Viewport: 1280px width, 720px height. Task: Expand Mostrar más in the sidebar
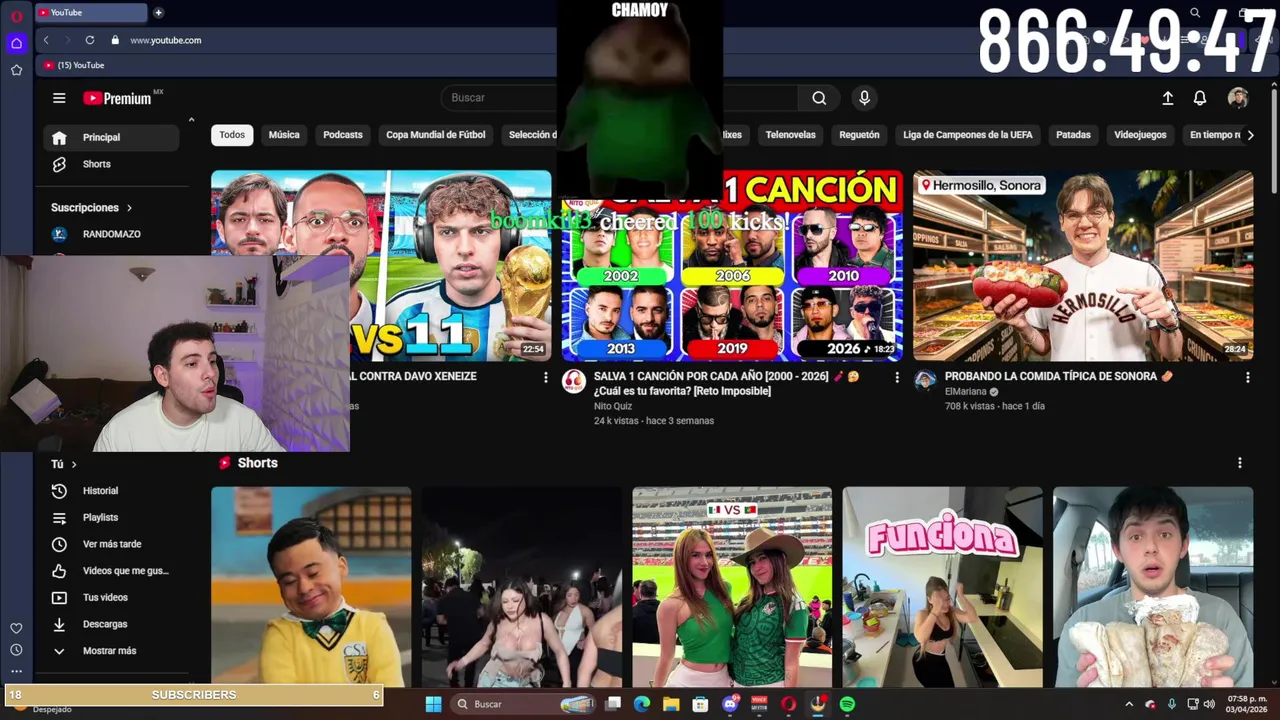pyautogui.click(x=111, y=651)
